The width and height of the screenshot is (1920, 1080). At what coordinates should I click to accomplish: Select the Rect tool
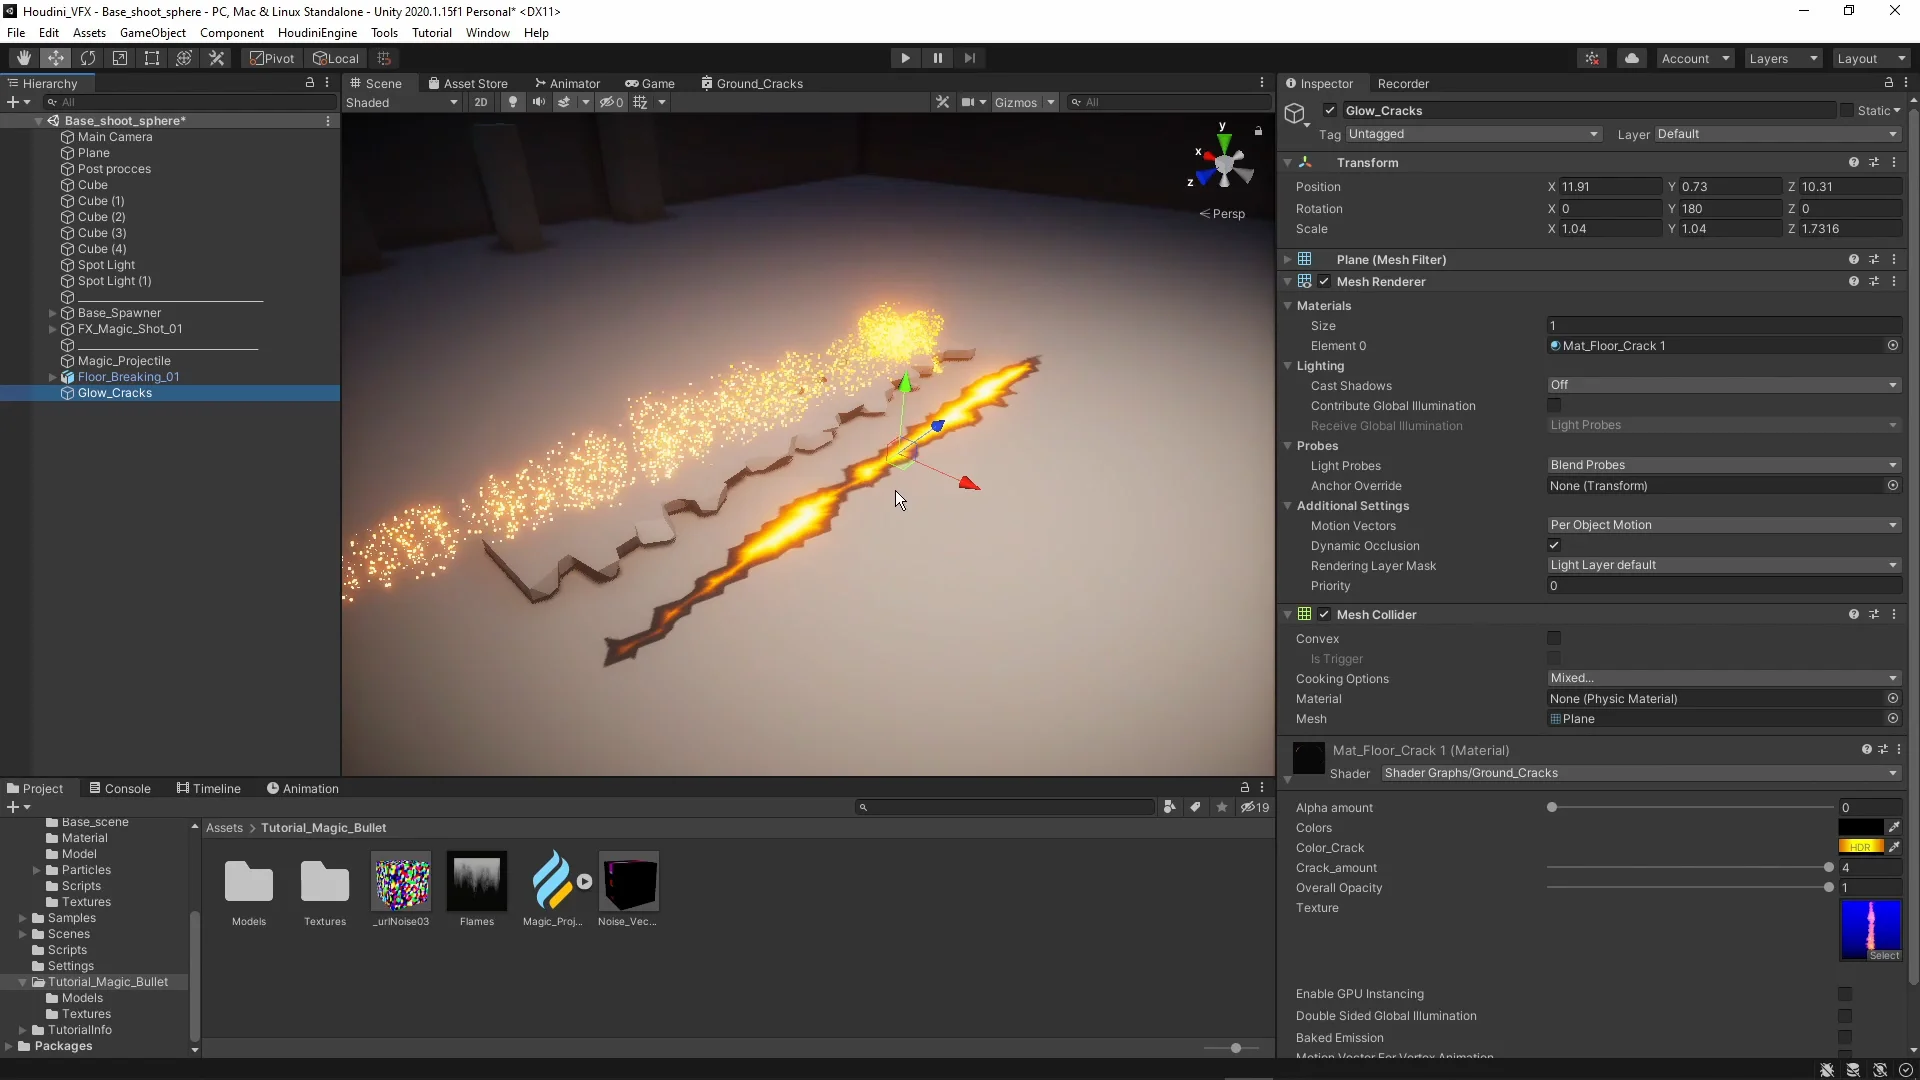151,58
